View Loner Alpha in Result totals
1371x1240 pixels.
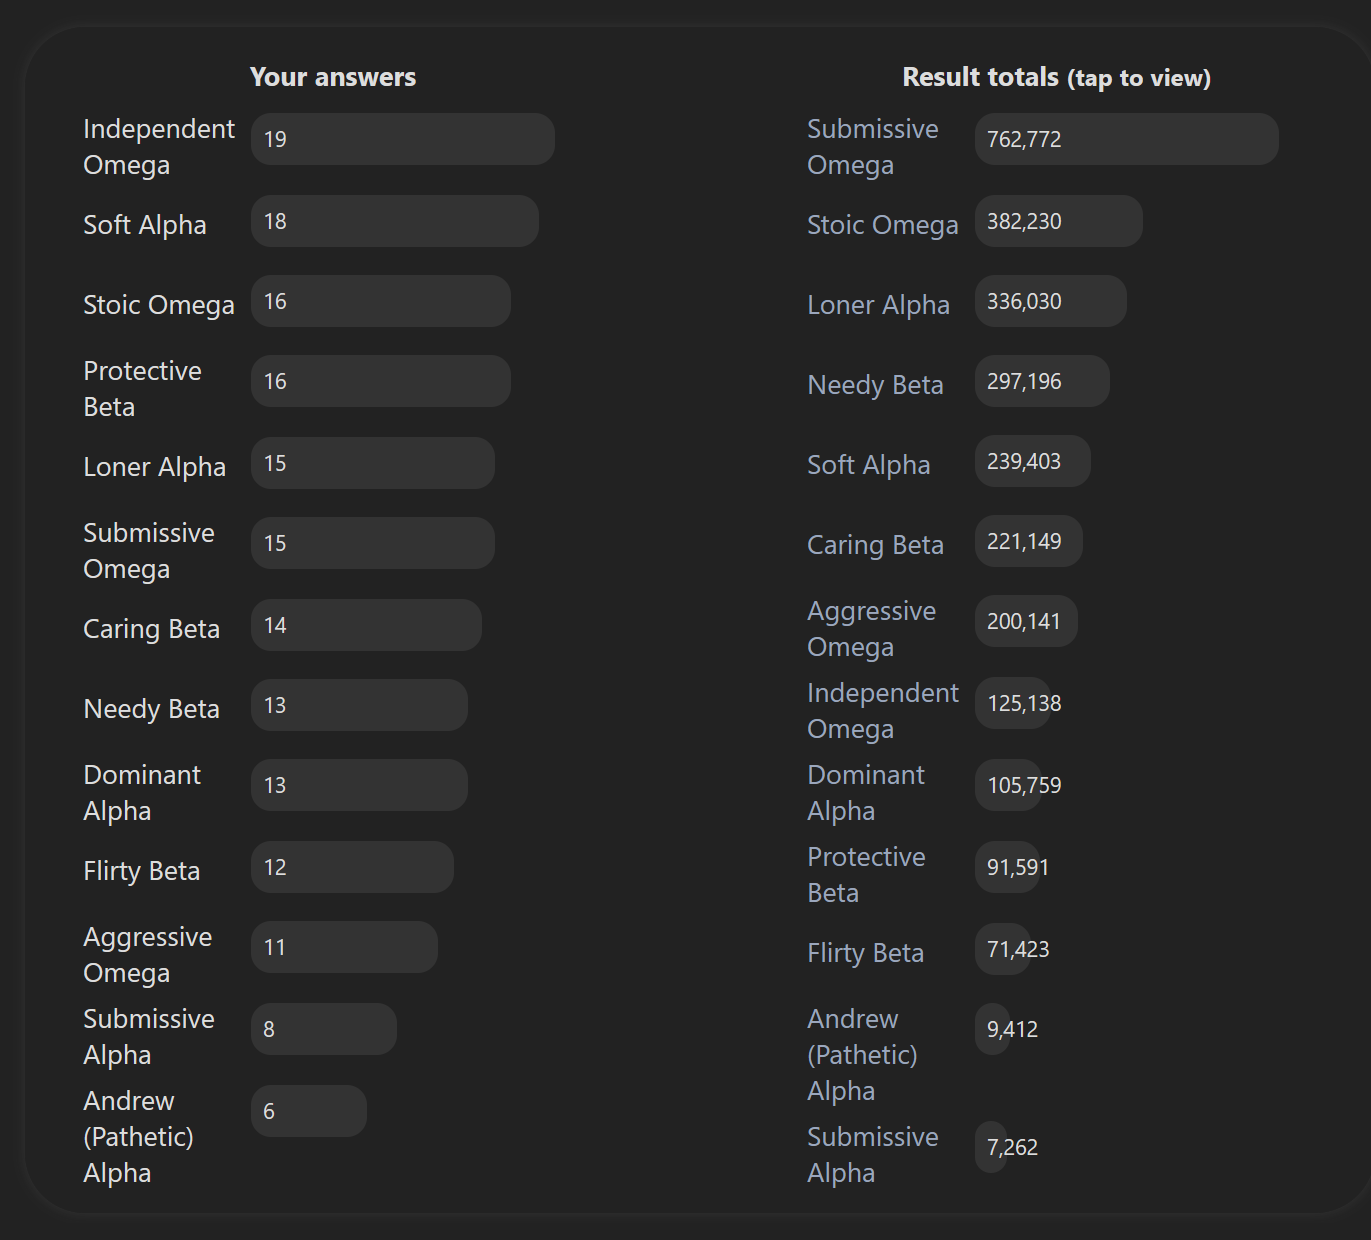[878, 305]
